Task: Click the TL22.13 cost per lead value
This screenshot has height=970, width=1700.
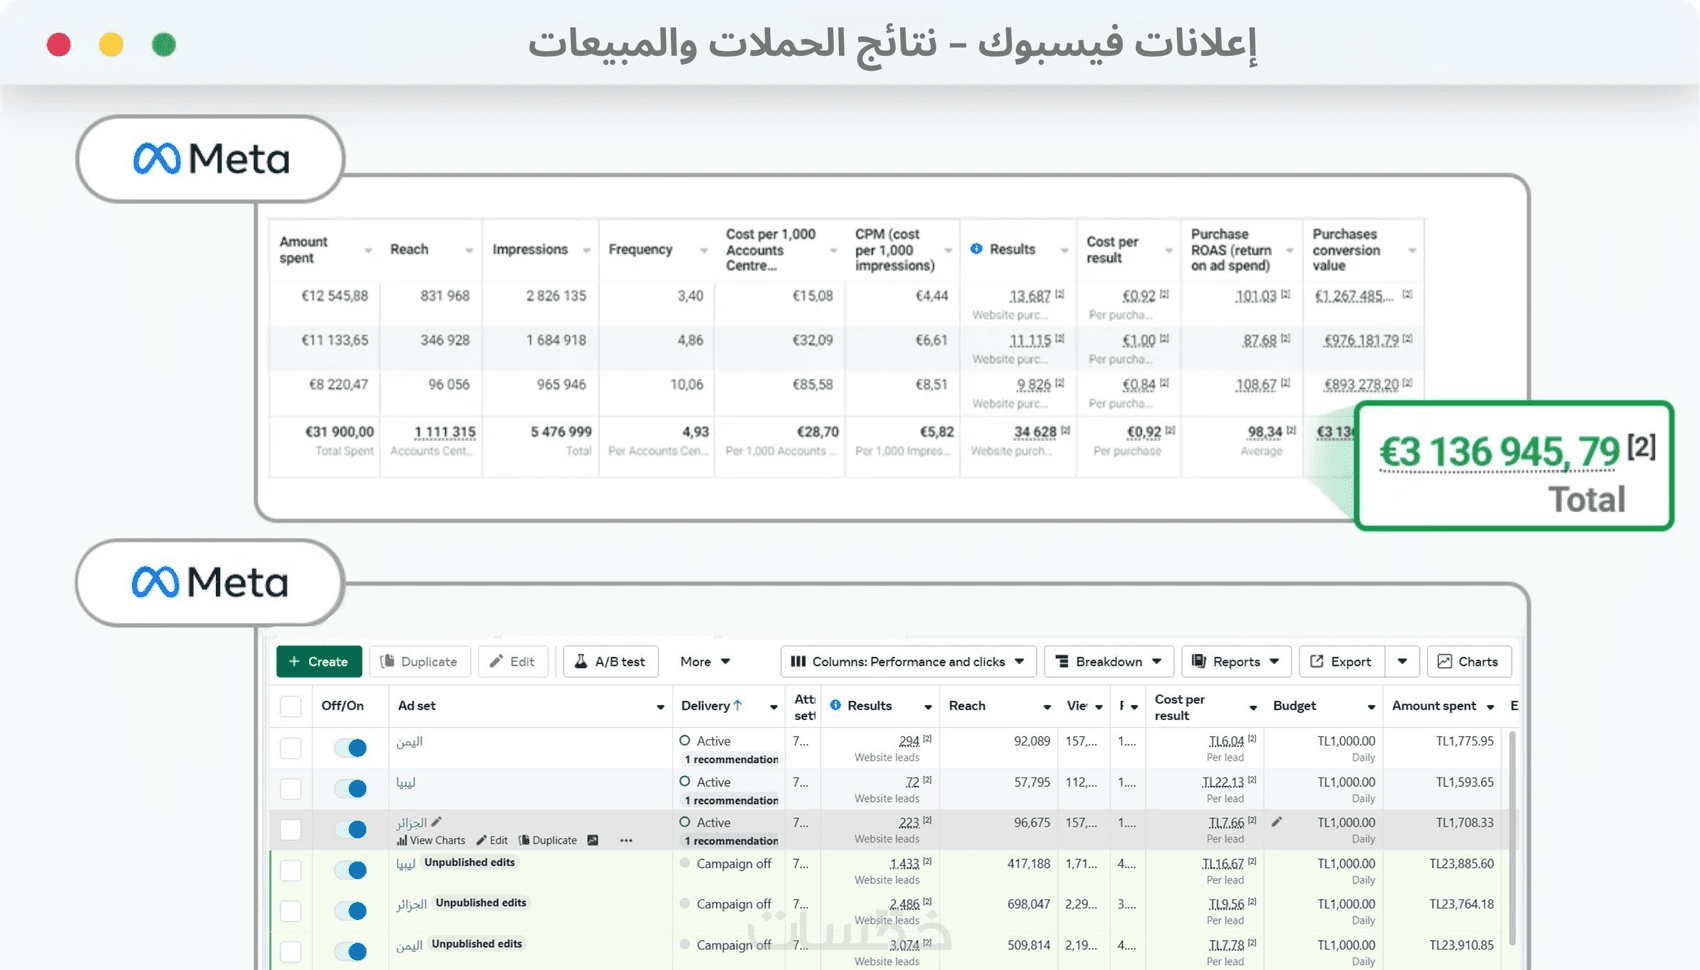Action: tap(1222, 782)
